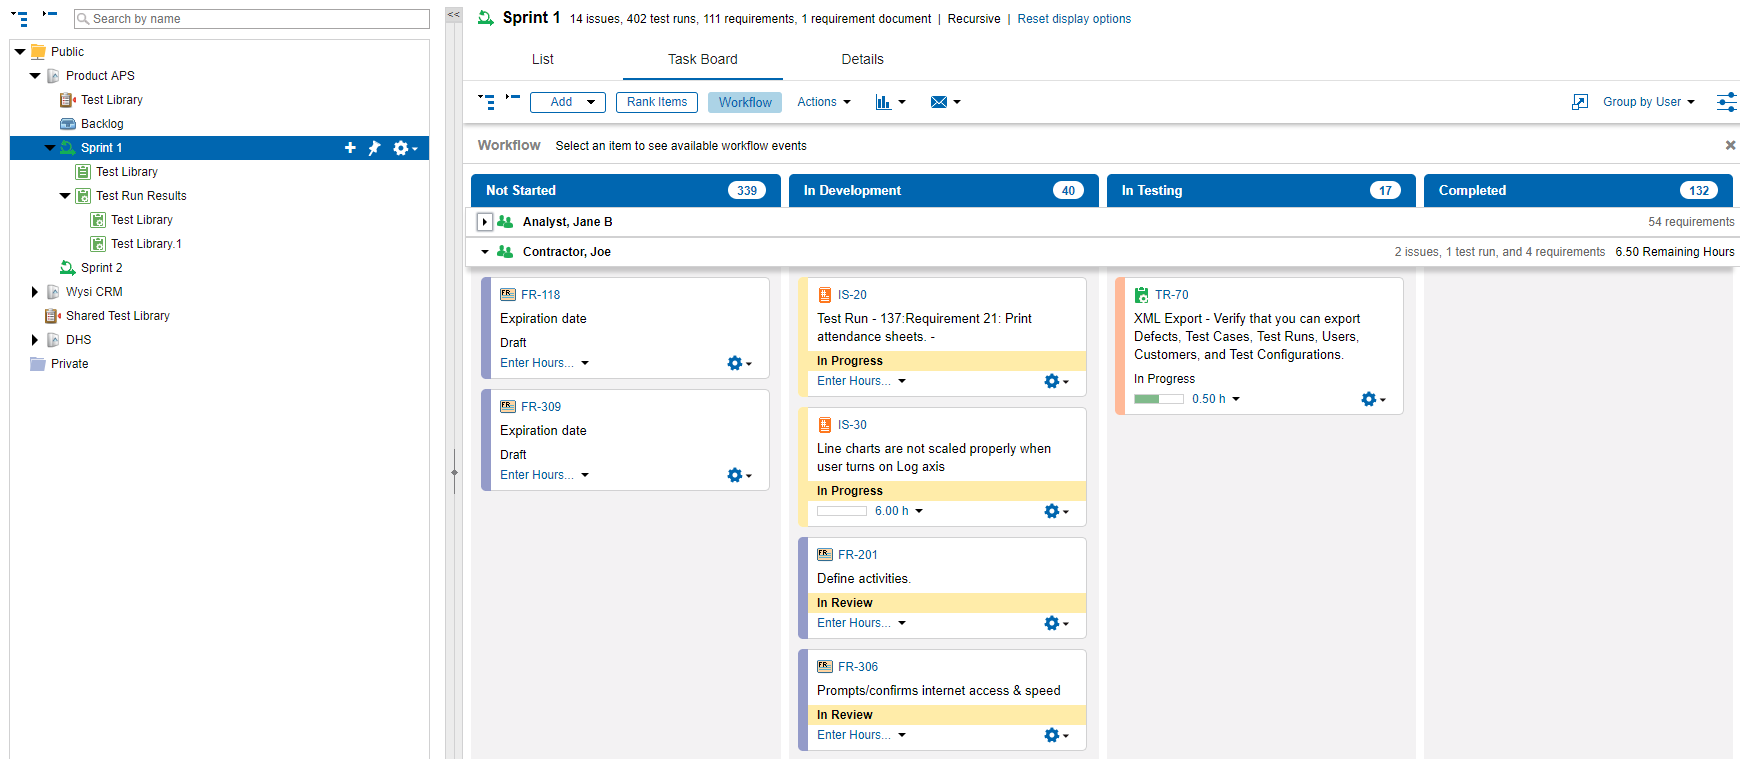Click the plus icon on Sprint 1 row
1740x759 pixels.
click(350, 148)
